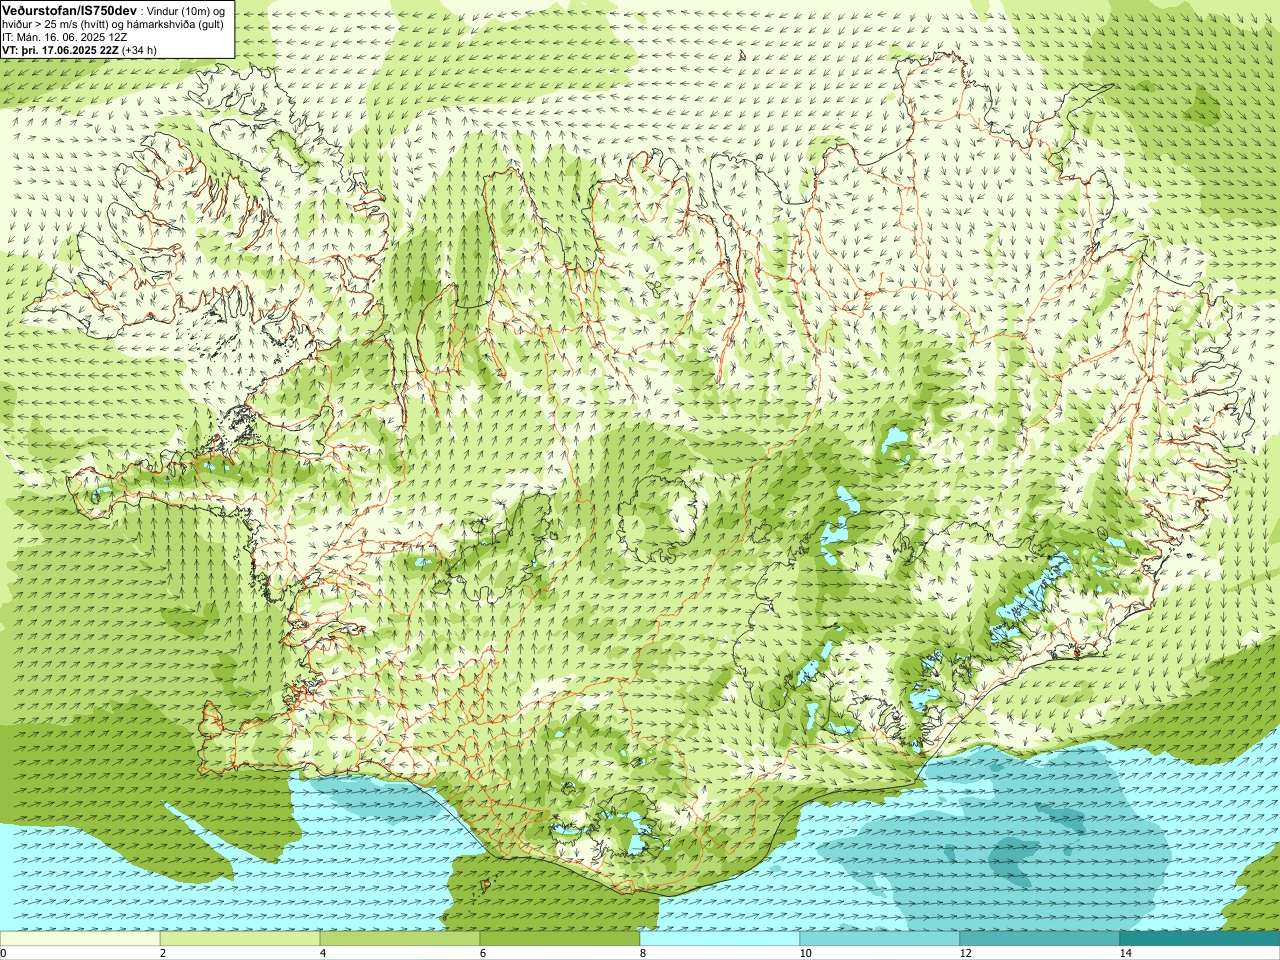Click the pale cream 0–2 m/s legend swatch
1280x960 pixels.
point(80,939)
